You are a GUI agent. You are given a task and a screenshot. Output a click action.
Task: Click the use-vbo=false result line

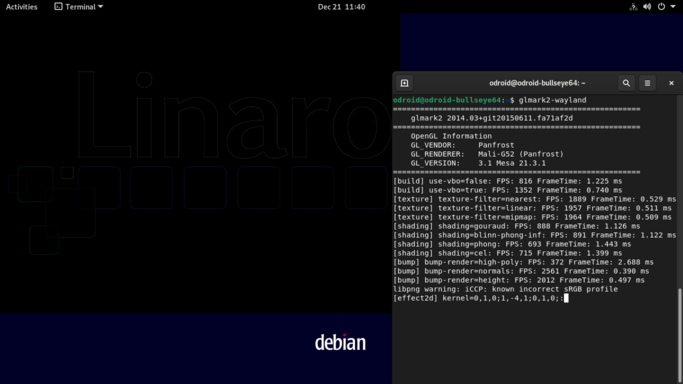tap(507, 181)
